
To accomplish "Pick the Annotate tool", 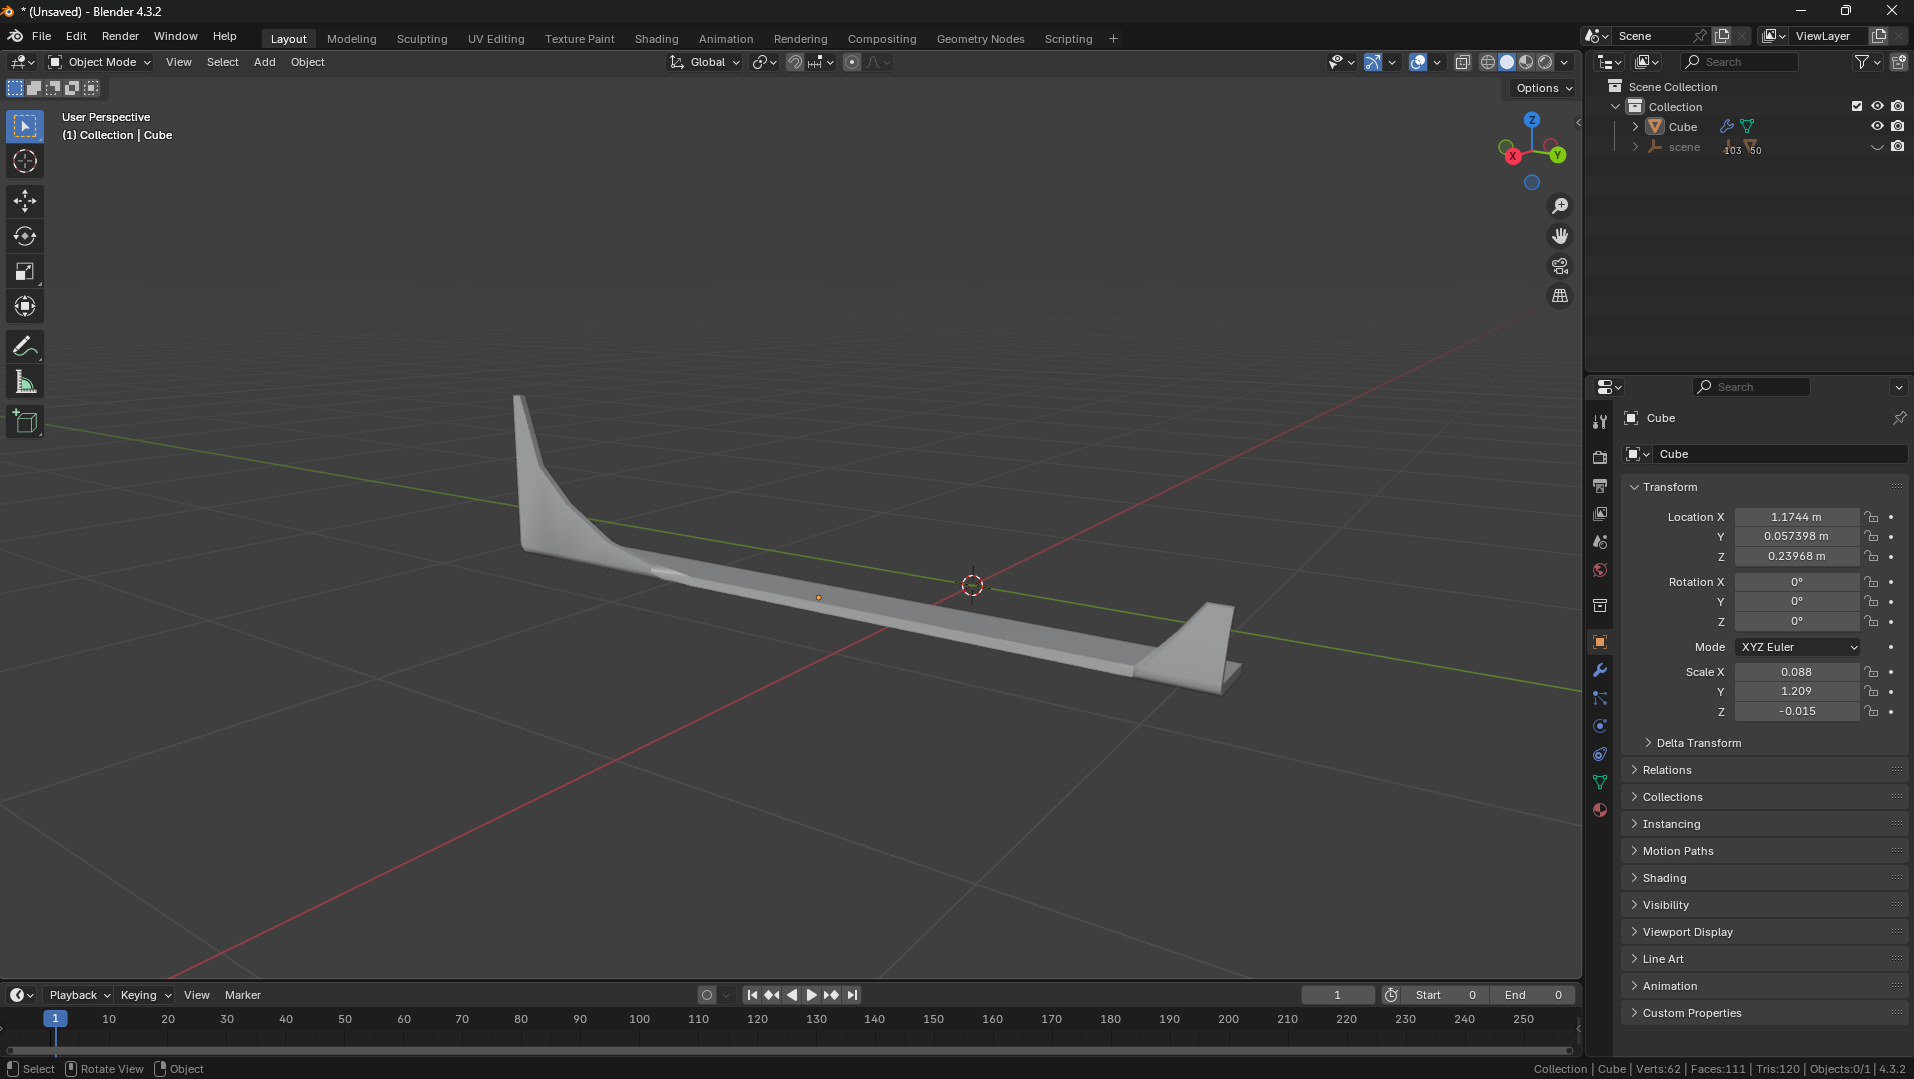I will click(25, 347).
